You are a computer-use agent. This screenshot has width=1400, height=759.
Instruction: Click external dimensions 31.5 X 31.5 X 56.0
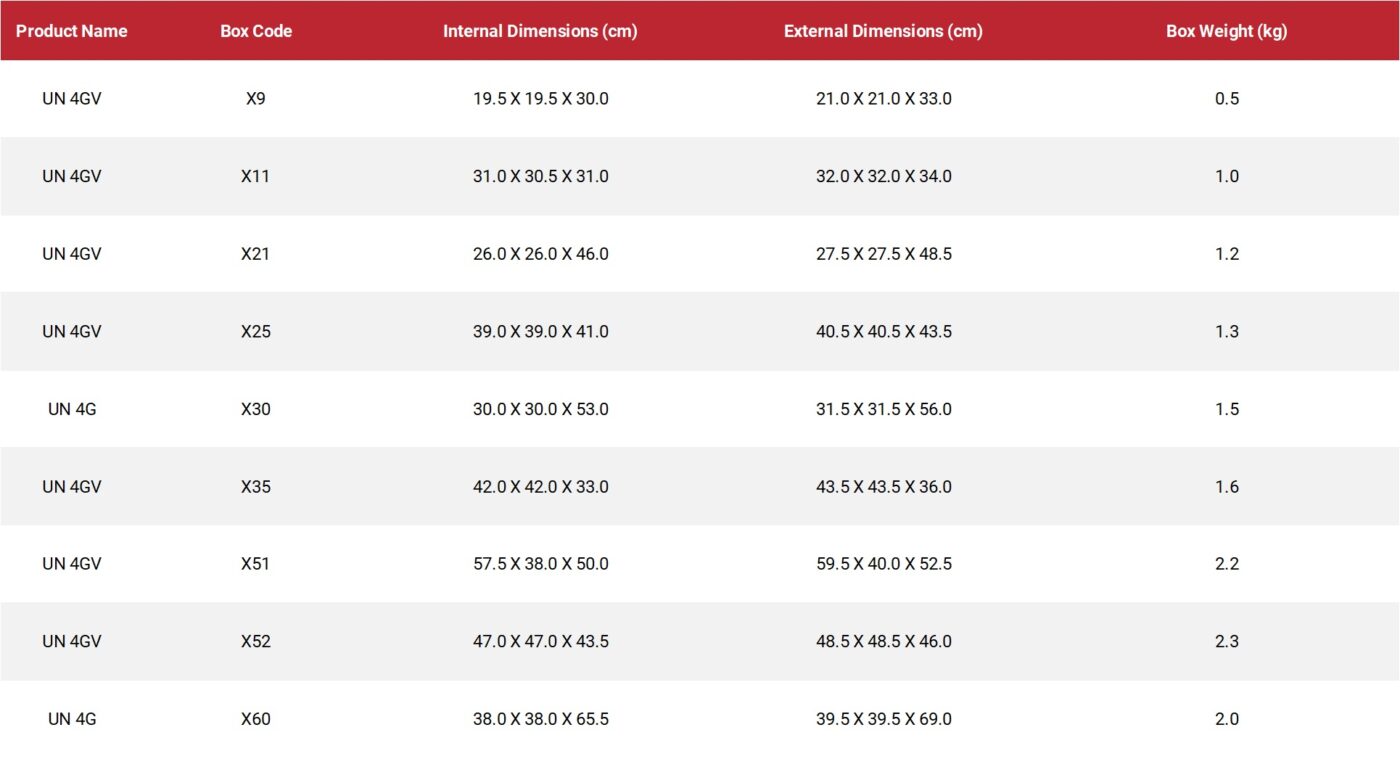click(x=884, y=409)
